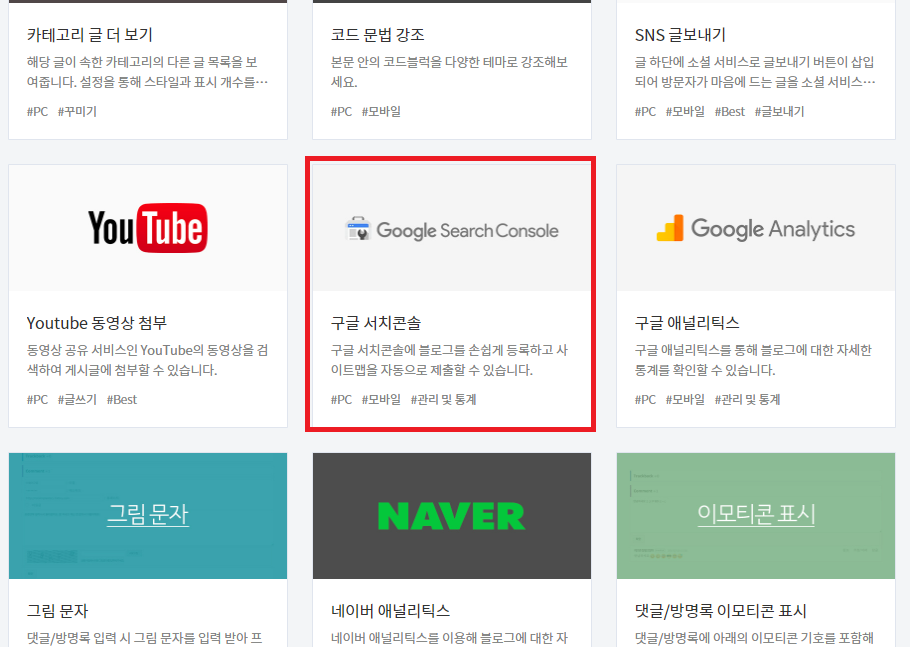Click the #Best tag under SNS 글보내기
Viewport: 910px width, 647px height.
[x=729, y=111]
